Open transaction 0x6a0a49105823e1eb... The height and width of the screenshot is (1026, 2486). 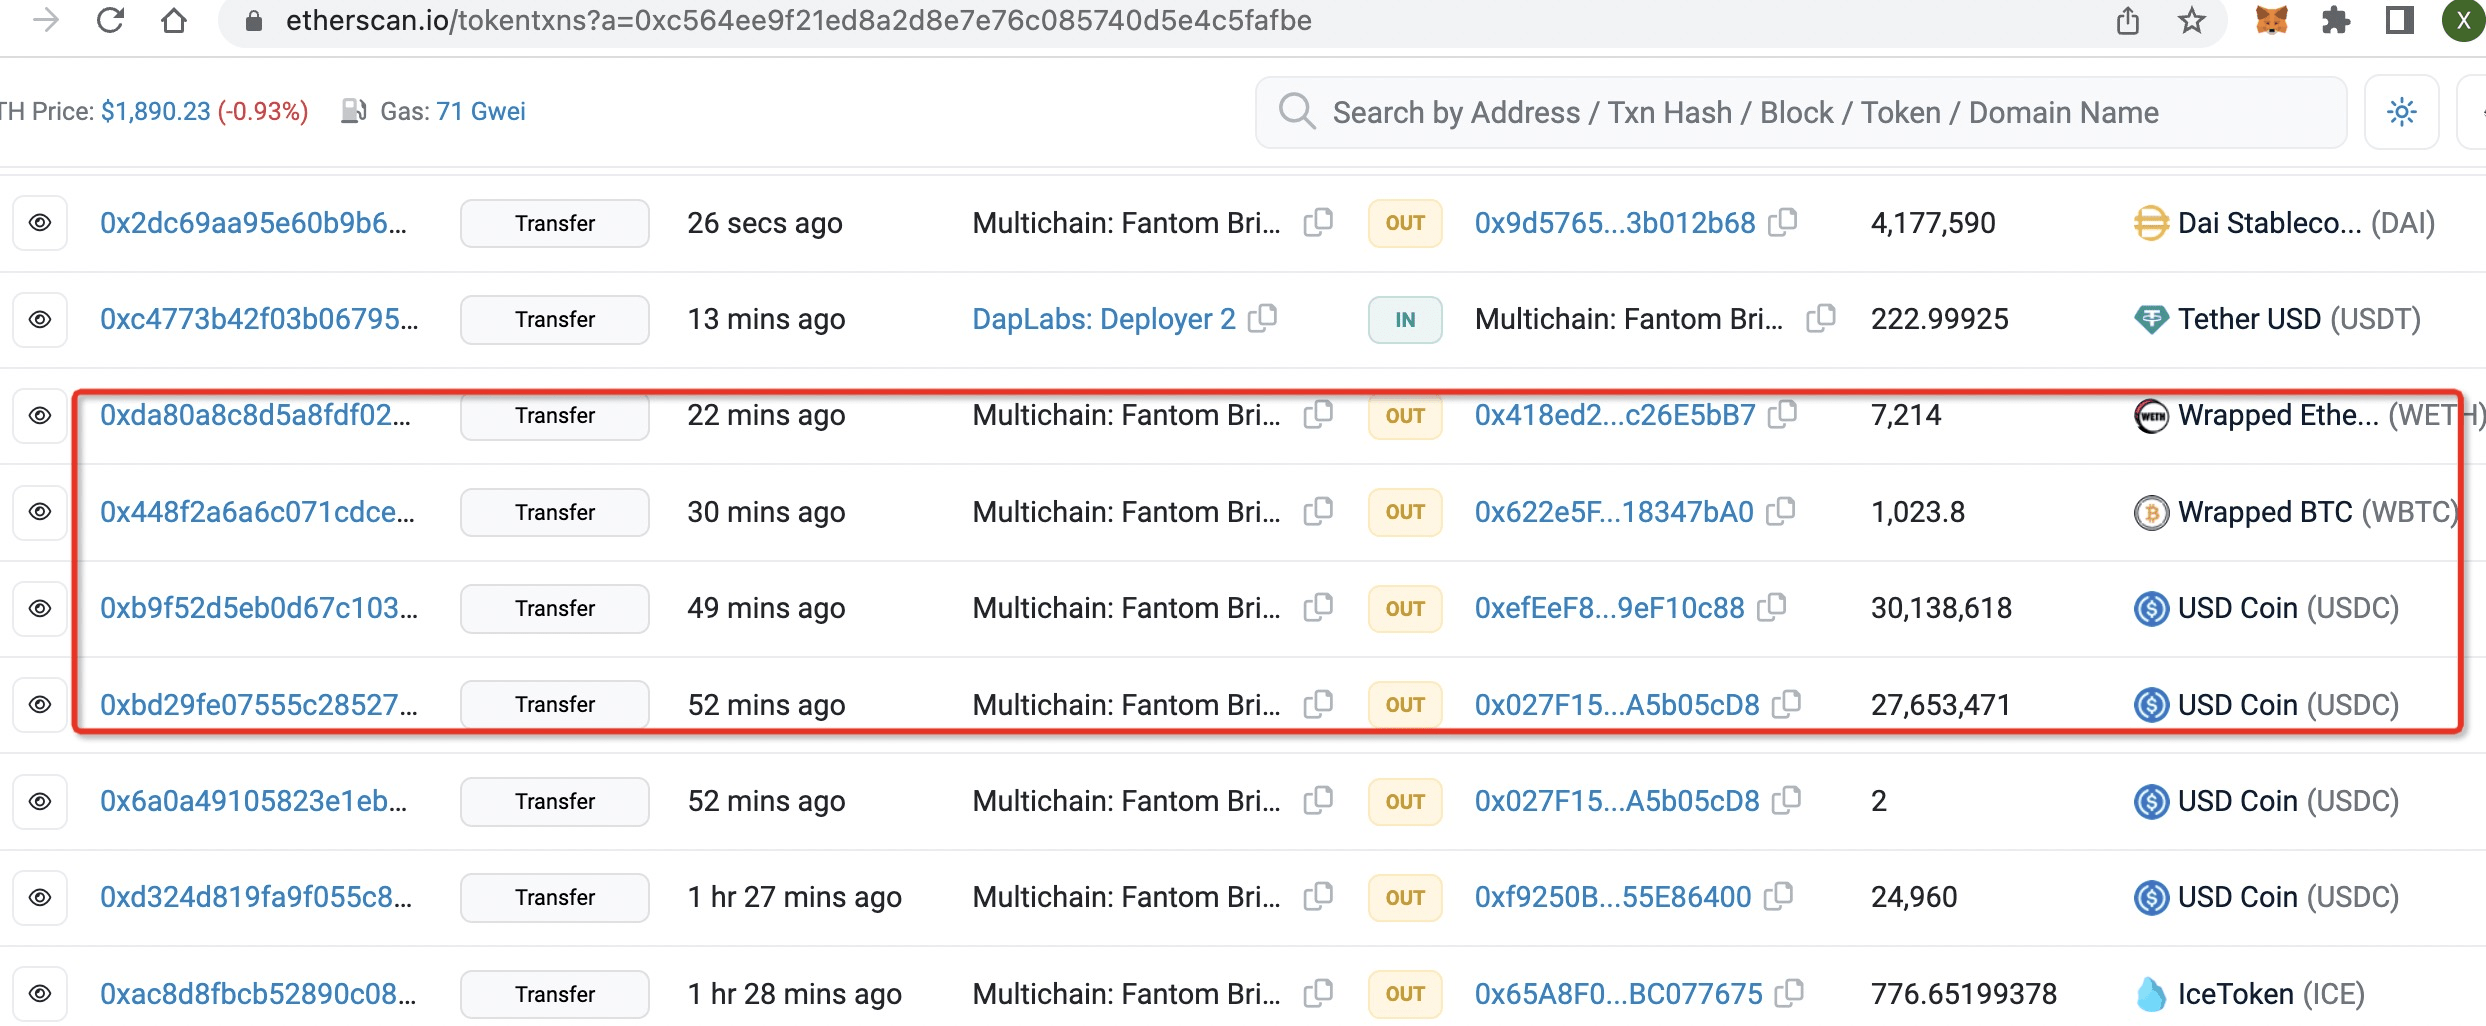coord(253,801)
